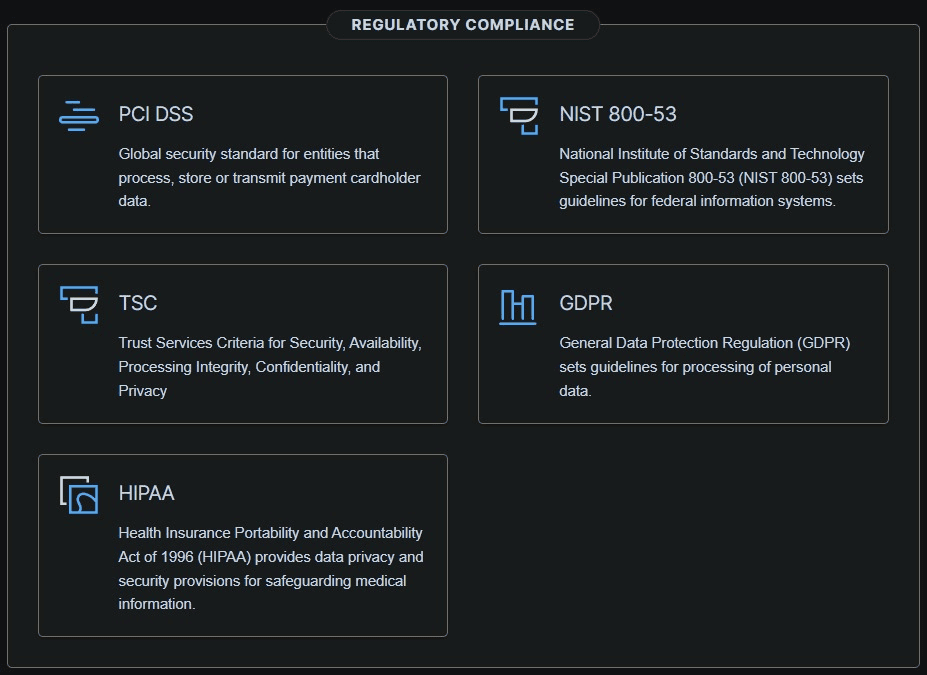Select the GDPR heading
The height and width of the screenshot is (675, 927).
pyautogui.click(x=586, y=303)
